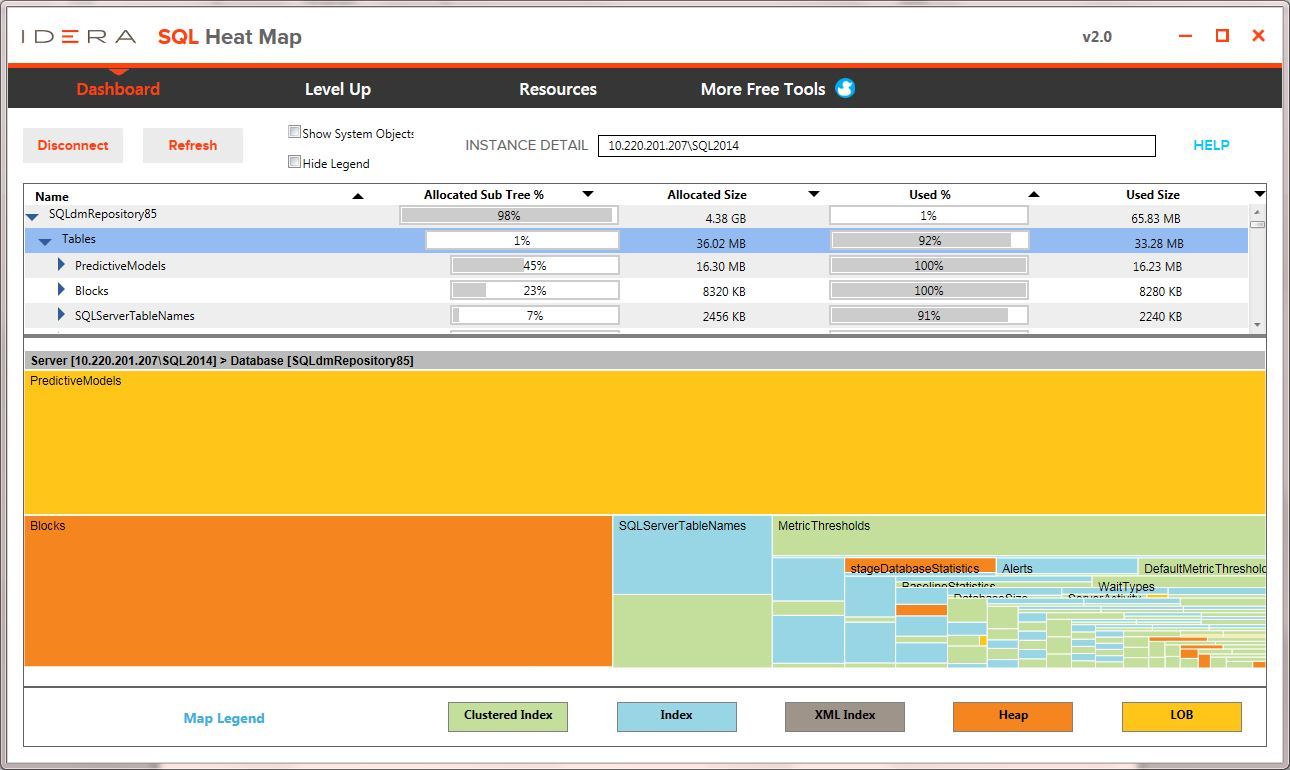The height and width of the screenshot is (770, 1290).
Task: Select the SQLServerTableNames index block
Action: (692, 555)
